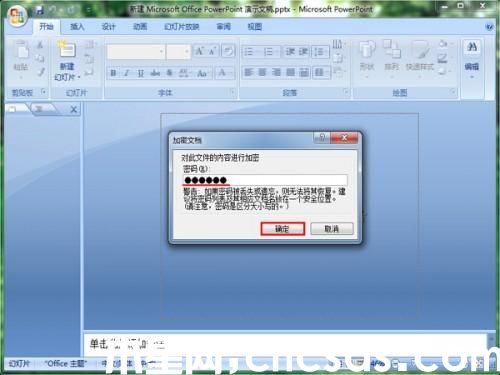Click the password (密码) input field
This screenshot has height=375, width=500.
pyautogui.click(x=265, y=180)
